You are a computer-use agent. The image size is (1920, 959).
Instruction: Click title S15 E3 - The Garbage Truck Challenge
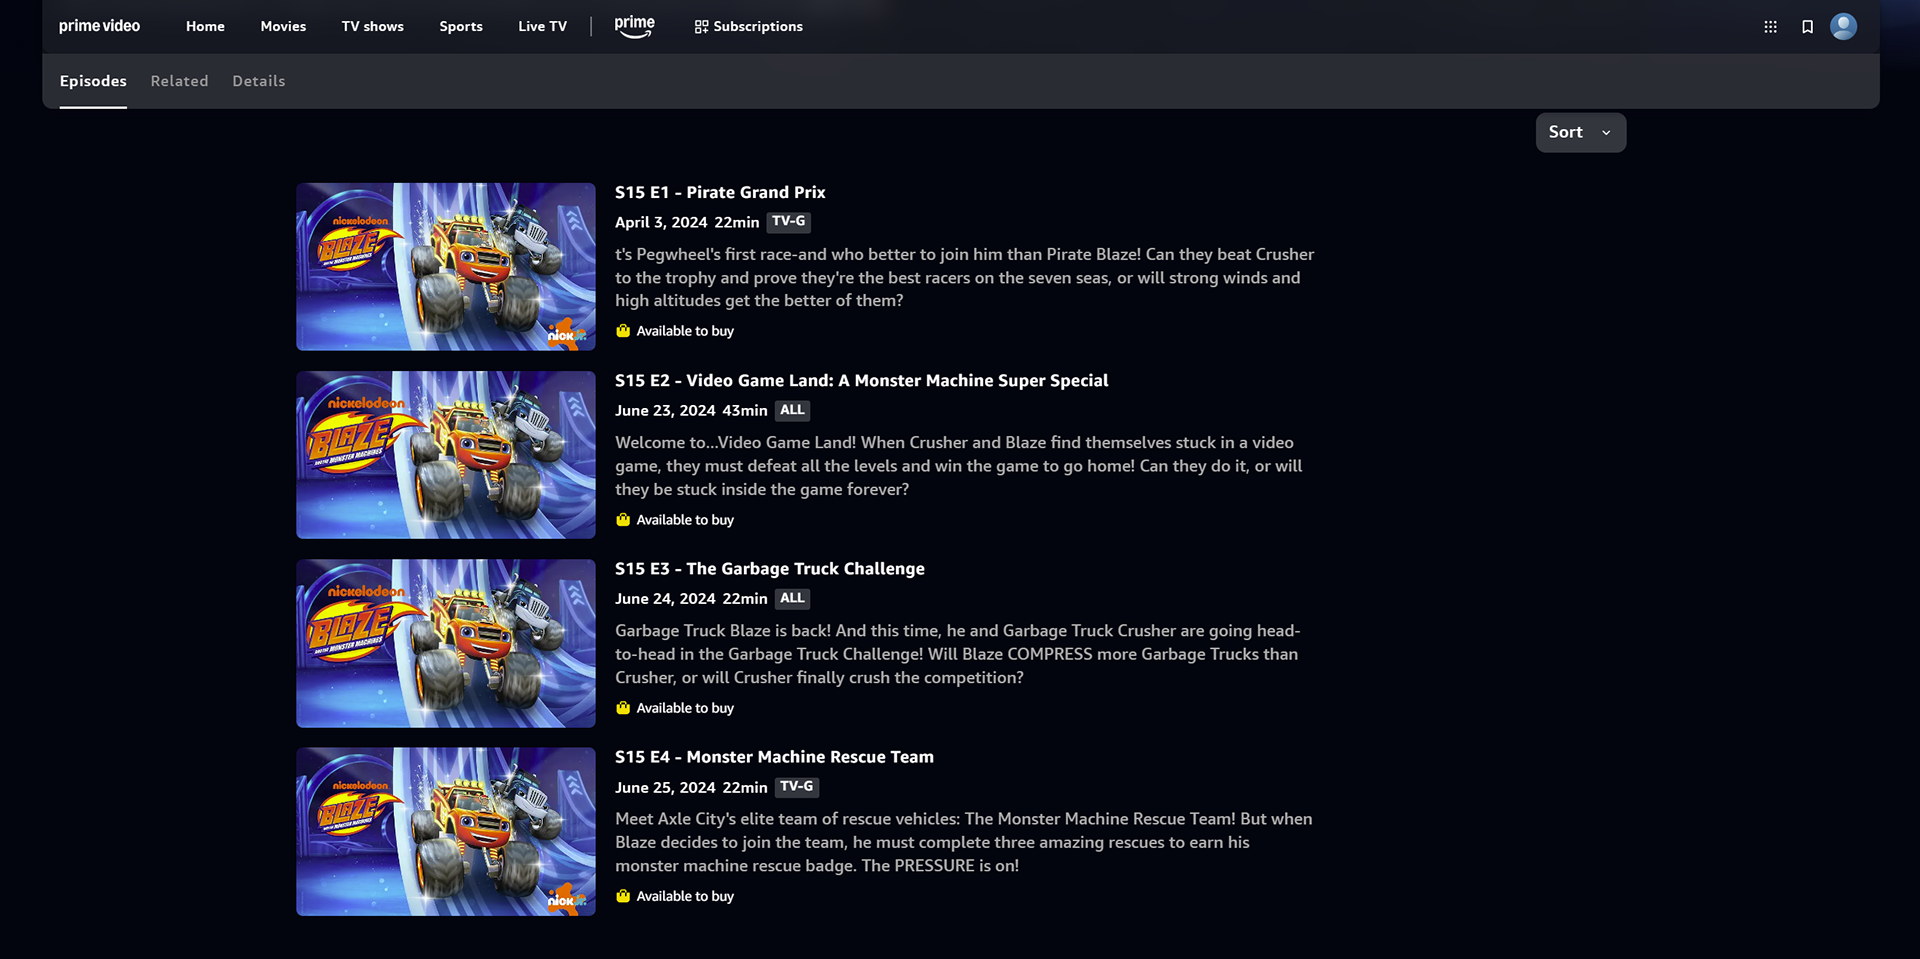pos(769,568)
